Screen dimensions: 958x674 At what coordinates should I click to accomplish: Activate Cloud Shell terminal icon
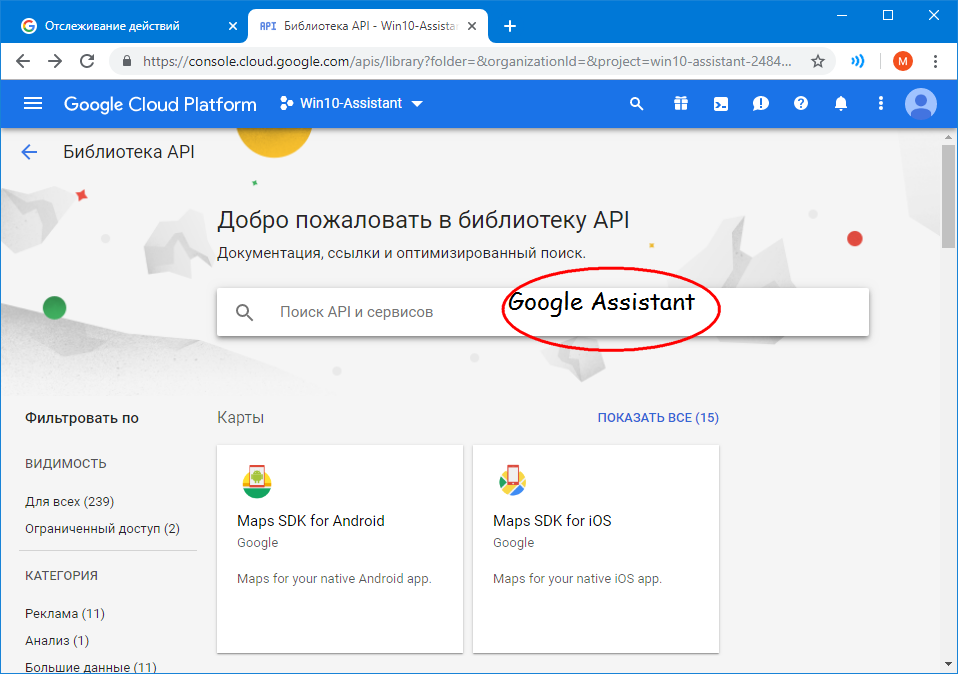click(720, 104)
